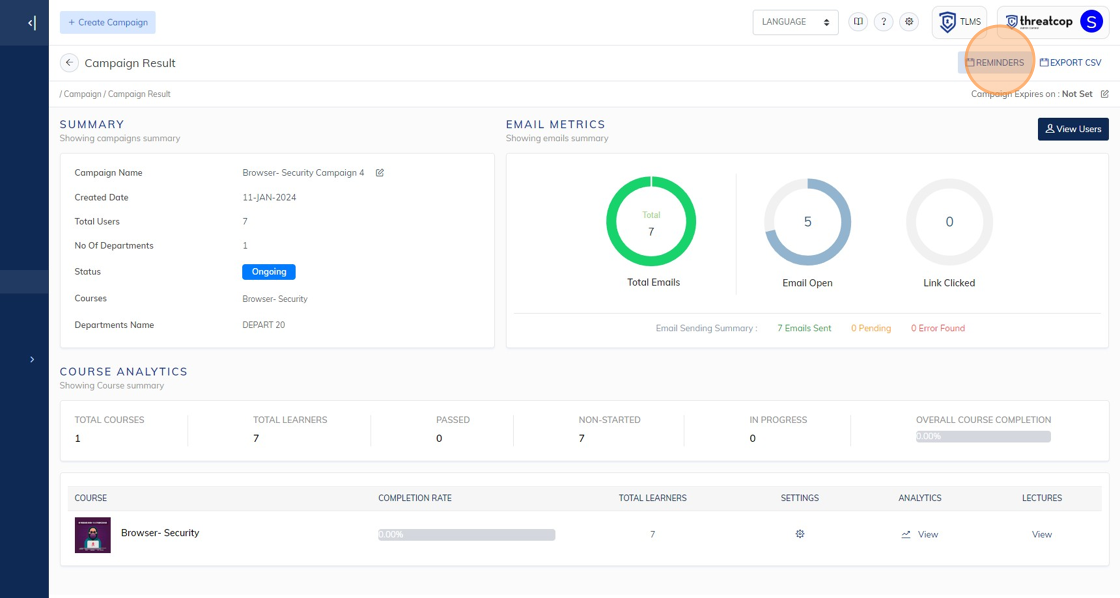This screenshot has width=1120, height=598.
Task: Click the created date 11-JAN-2024
Action: (269, 198)
